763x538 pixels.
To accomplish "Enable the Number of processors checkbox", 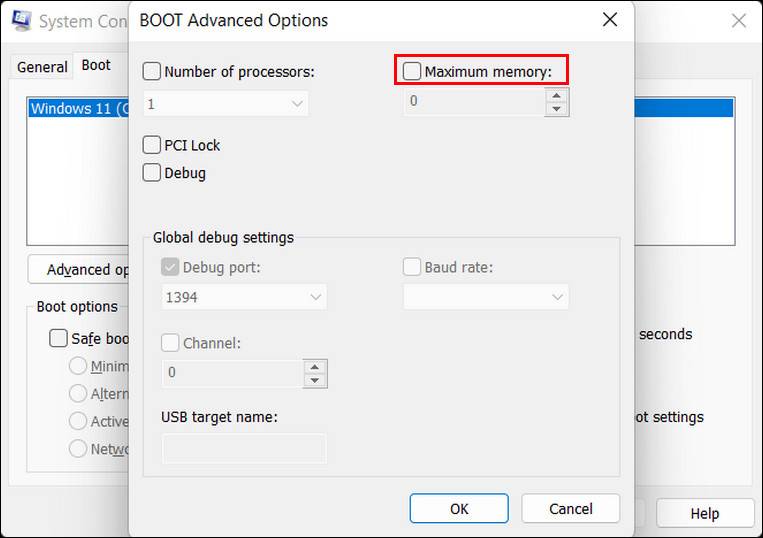I will pyautogui.click(x=152, y=71).
